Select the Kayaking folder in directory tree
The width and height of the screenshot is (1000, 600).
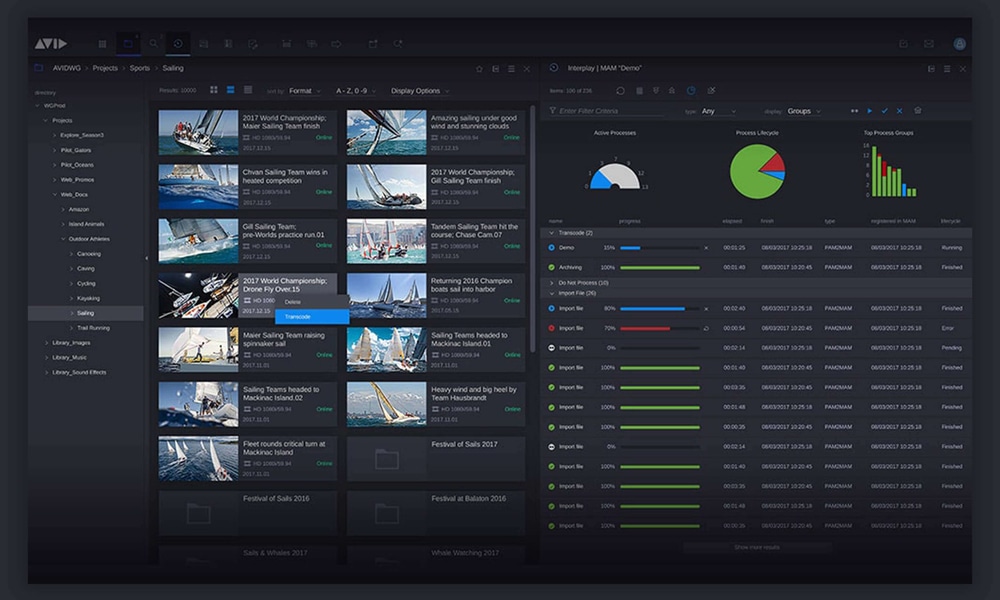pyautogui.click(x=88, y=298)
